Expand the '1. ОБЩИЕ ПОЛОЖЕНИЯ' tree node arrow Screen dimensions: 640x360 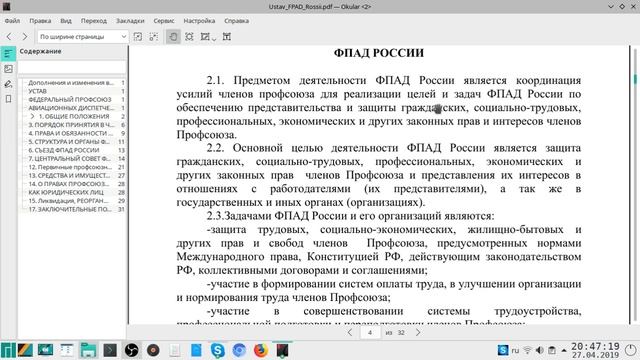pos(32,116)
